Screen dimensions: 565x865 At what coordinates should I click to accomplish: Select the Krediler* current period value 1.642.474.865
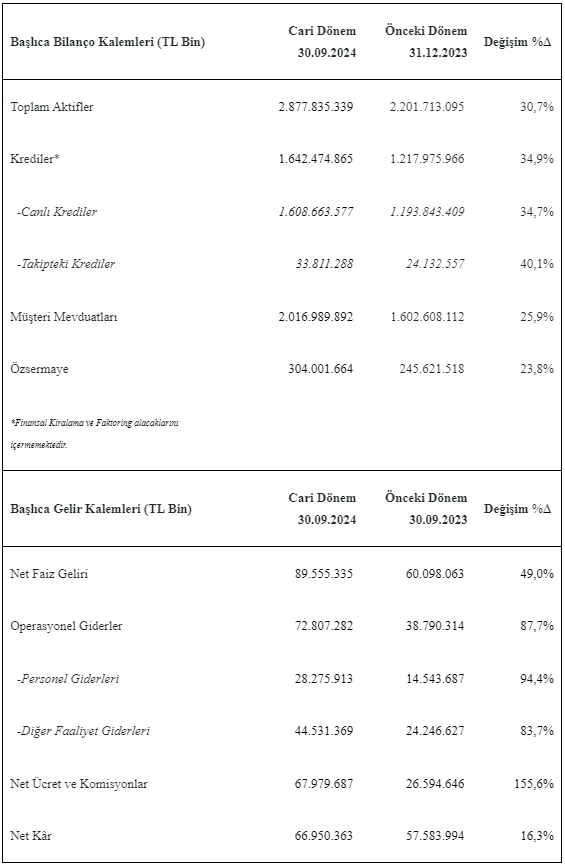316,159
